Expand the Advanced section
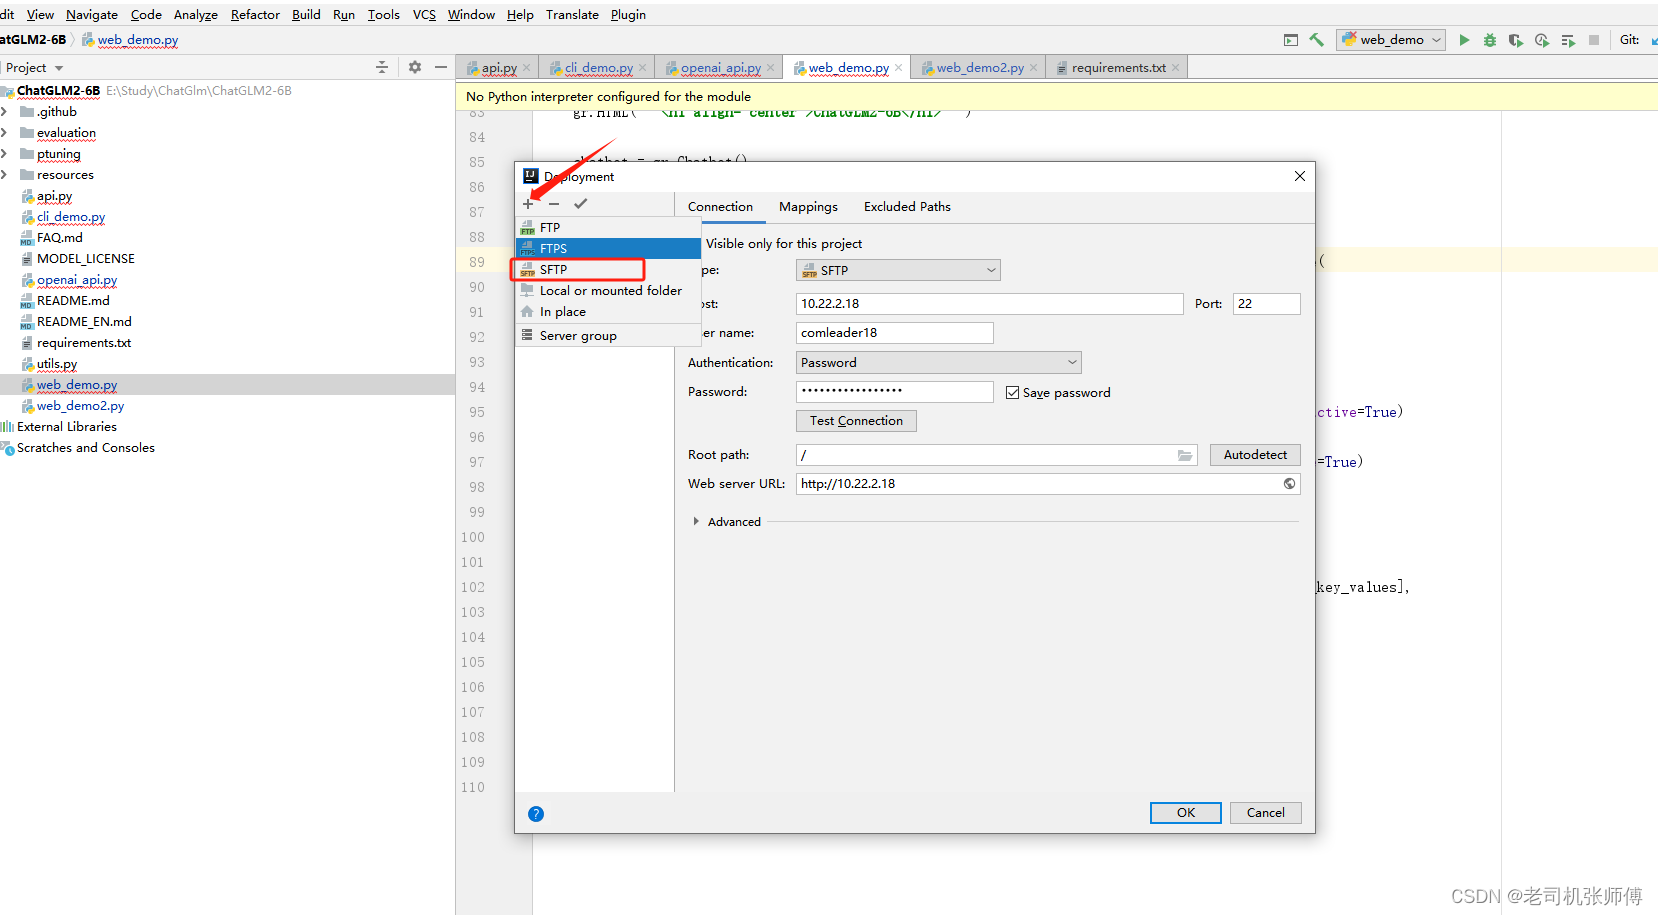The width and height of the screenshot is (1658, 915). pyautogui.click(x=696, y=522)
